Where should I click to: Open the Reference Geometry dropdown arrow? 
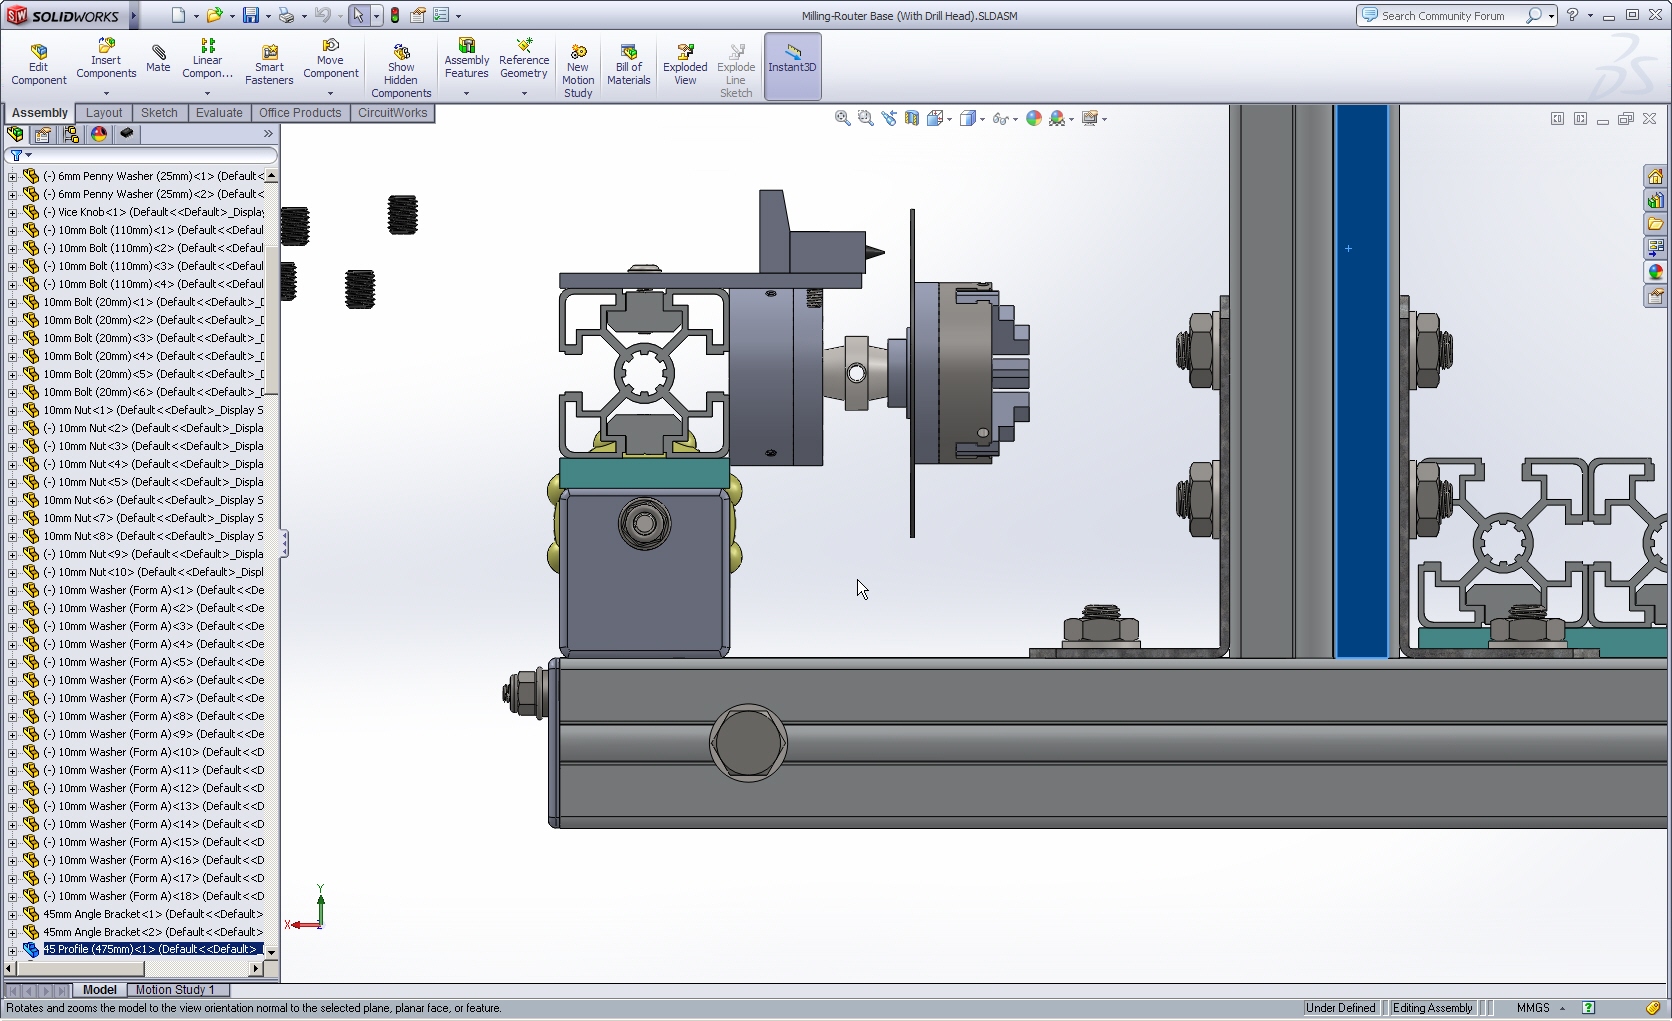point(524,93)
